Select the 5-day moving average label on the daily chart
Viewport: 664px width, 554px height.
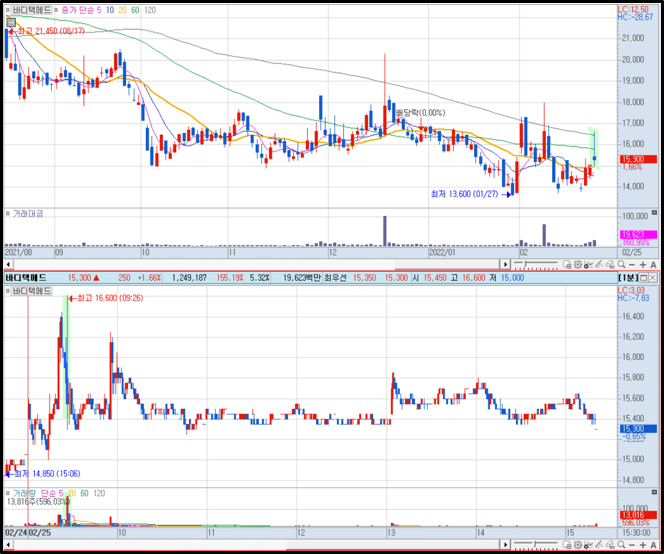[x=99, y=10]
